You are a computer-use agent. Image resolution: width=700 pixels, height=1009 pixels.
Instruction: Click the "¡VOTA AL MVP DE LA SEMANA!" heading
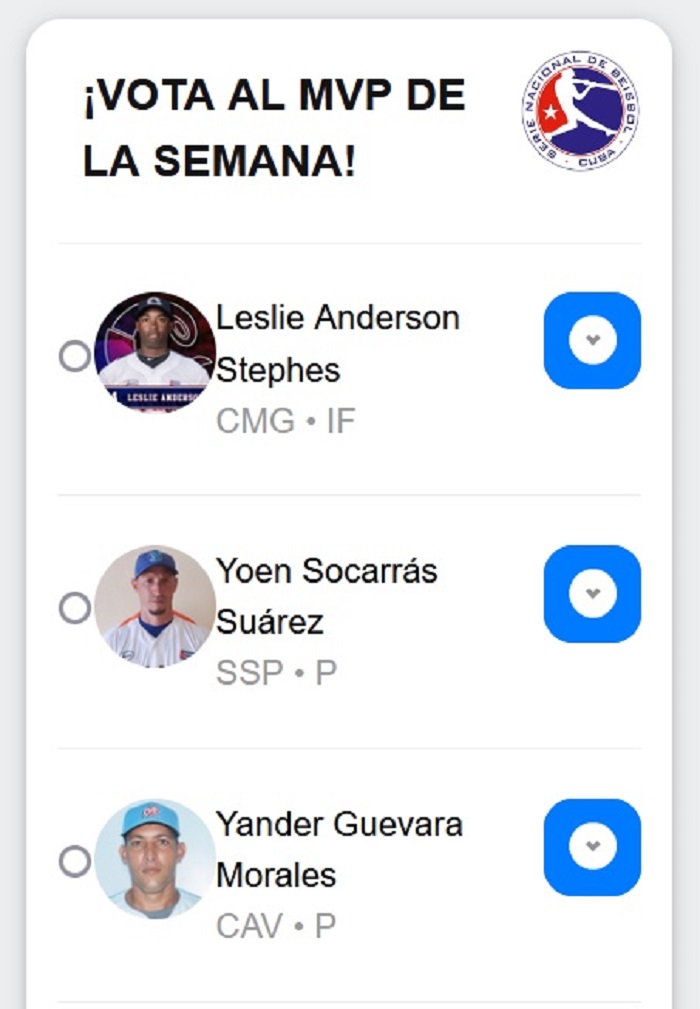274,128
